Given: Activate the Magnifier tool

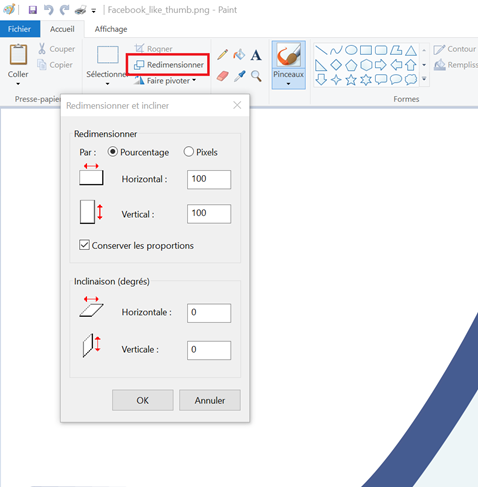Looking at the screenshot, I should point(256,76).
